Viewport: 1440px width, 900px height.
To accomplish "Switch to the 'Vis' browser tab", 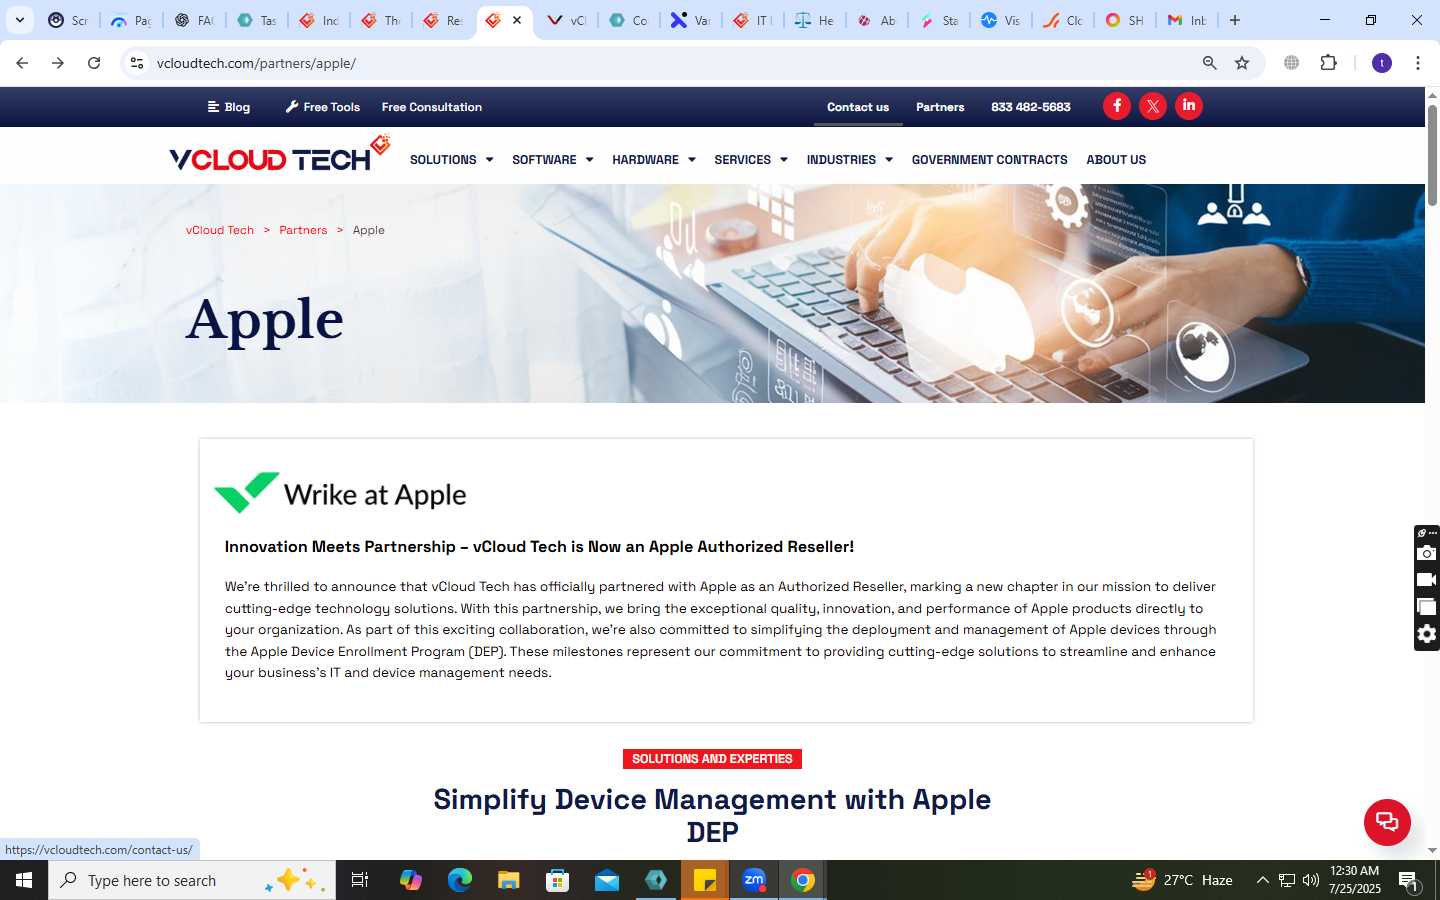I will [x=1001, y=20].
